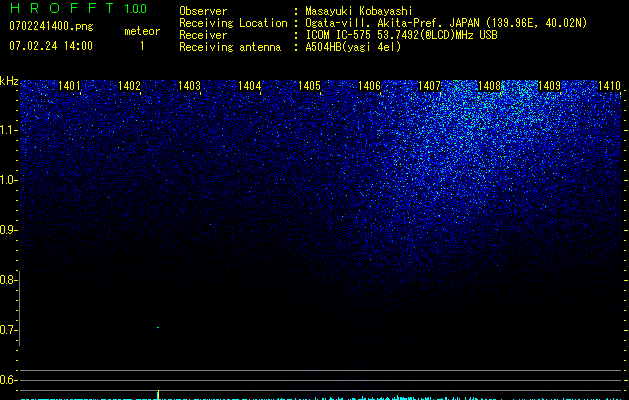Click the 1408 time axis marker

[489, 86]
